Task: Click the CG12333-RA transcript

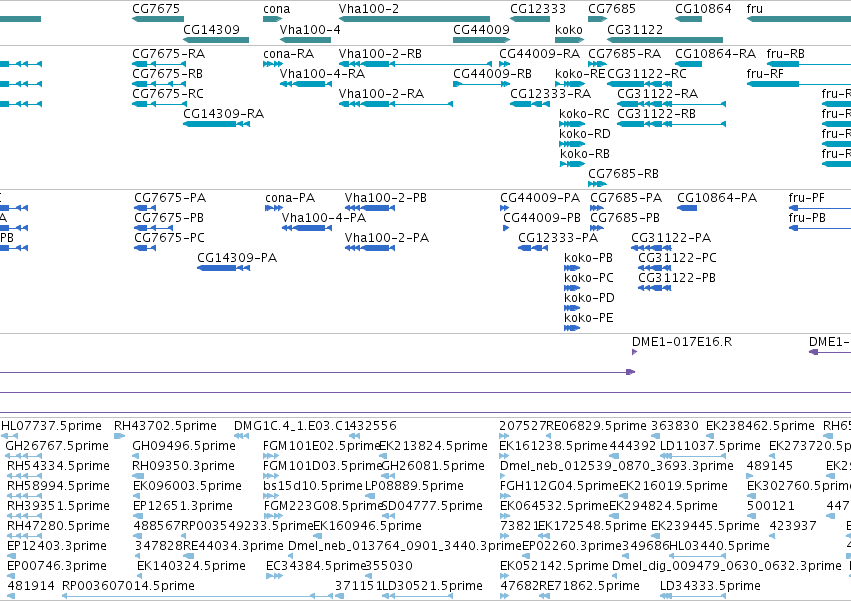Action: [x=530, y=104]
